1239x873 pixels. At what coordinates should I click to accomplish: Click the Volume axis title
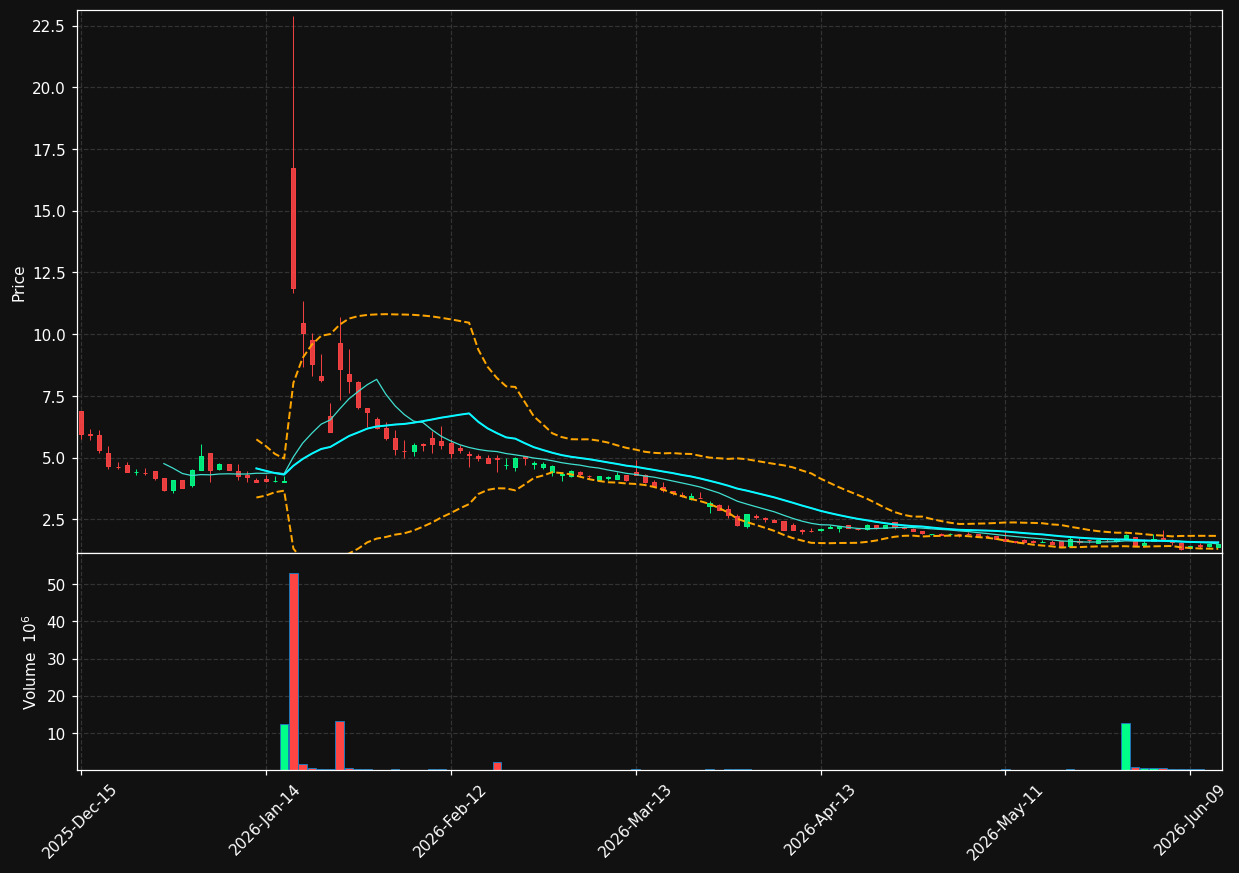tap(30, 662)
